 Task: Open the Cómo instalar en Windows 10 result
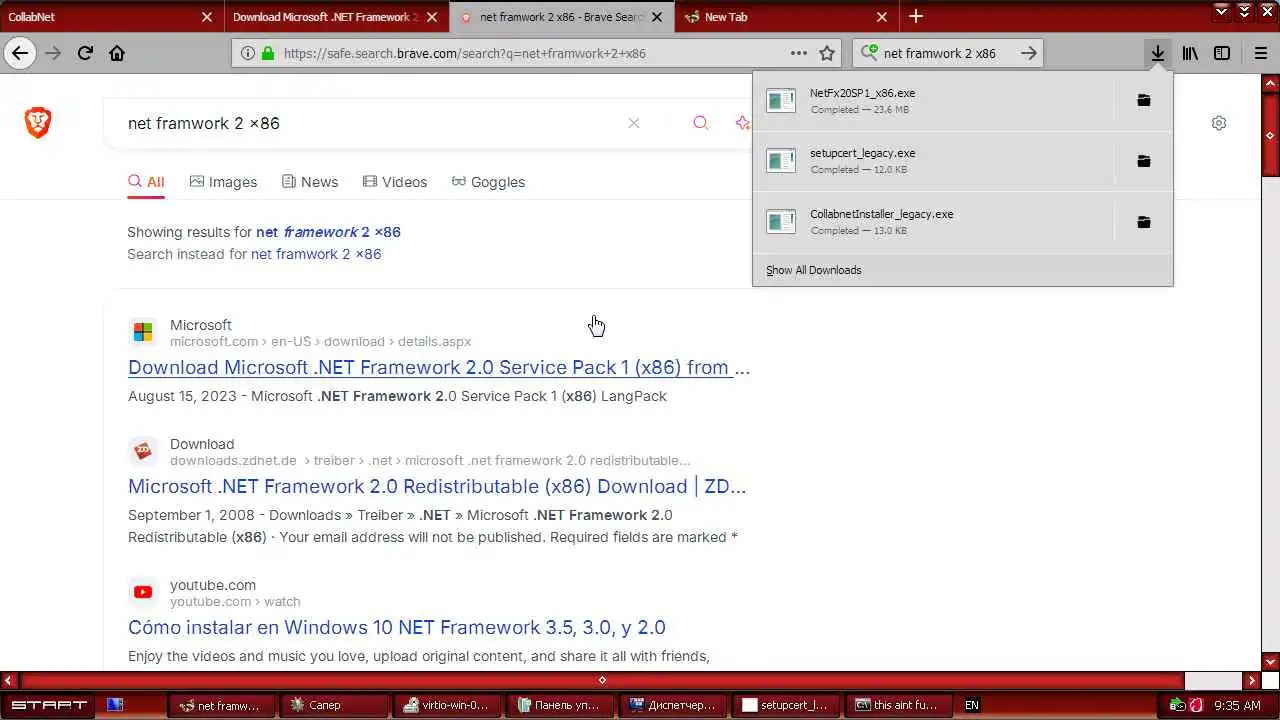pyautogui.click(x=397, y=627)
